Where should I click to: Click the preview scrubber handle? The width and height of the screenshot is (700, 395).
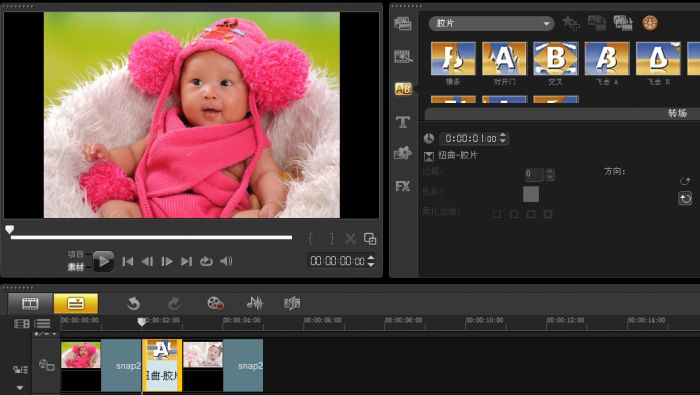9,229
